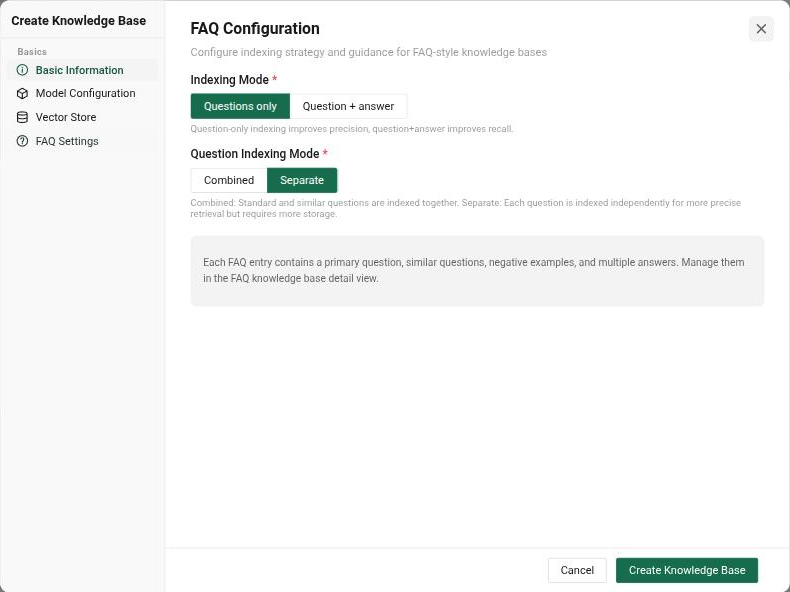Select Questions only indexing mode

coord(240,106)
